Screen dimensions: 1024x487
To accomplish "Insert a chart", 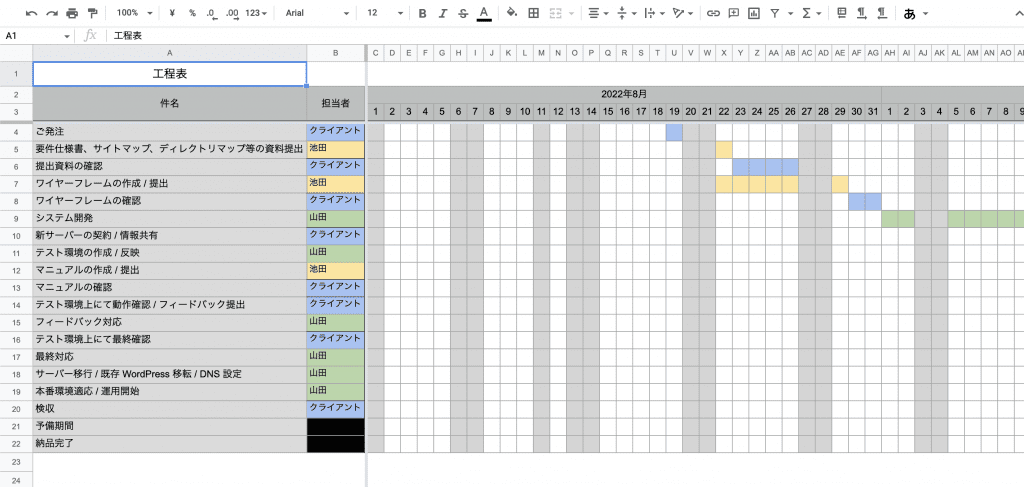I will click(x=754, y=13).
